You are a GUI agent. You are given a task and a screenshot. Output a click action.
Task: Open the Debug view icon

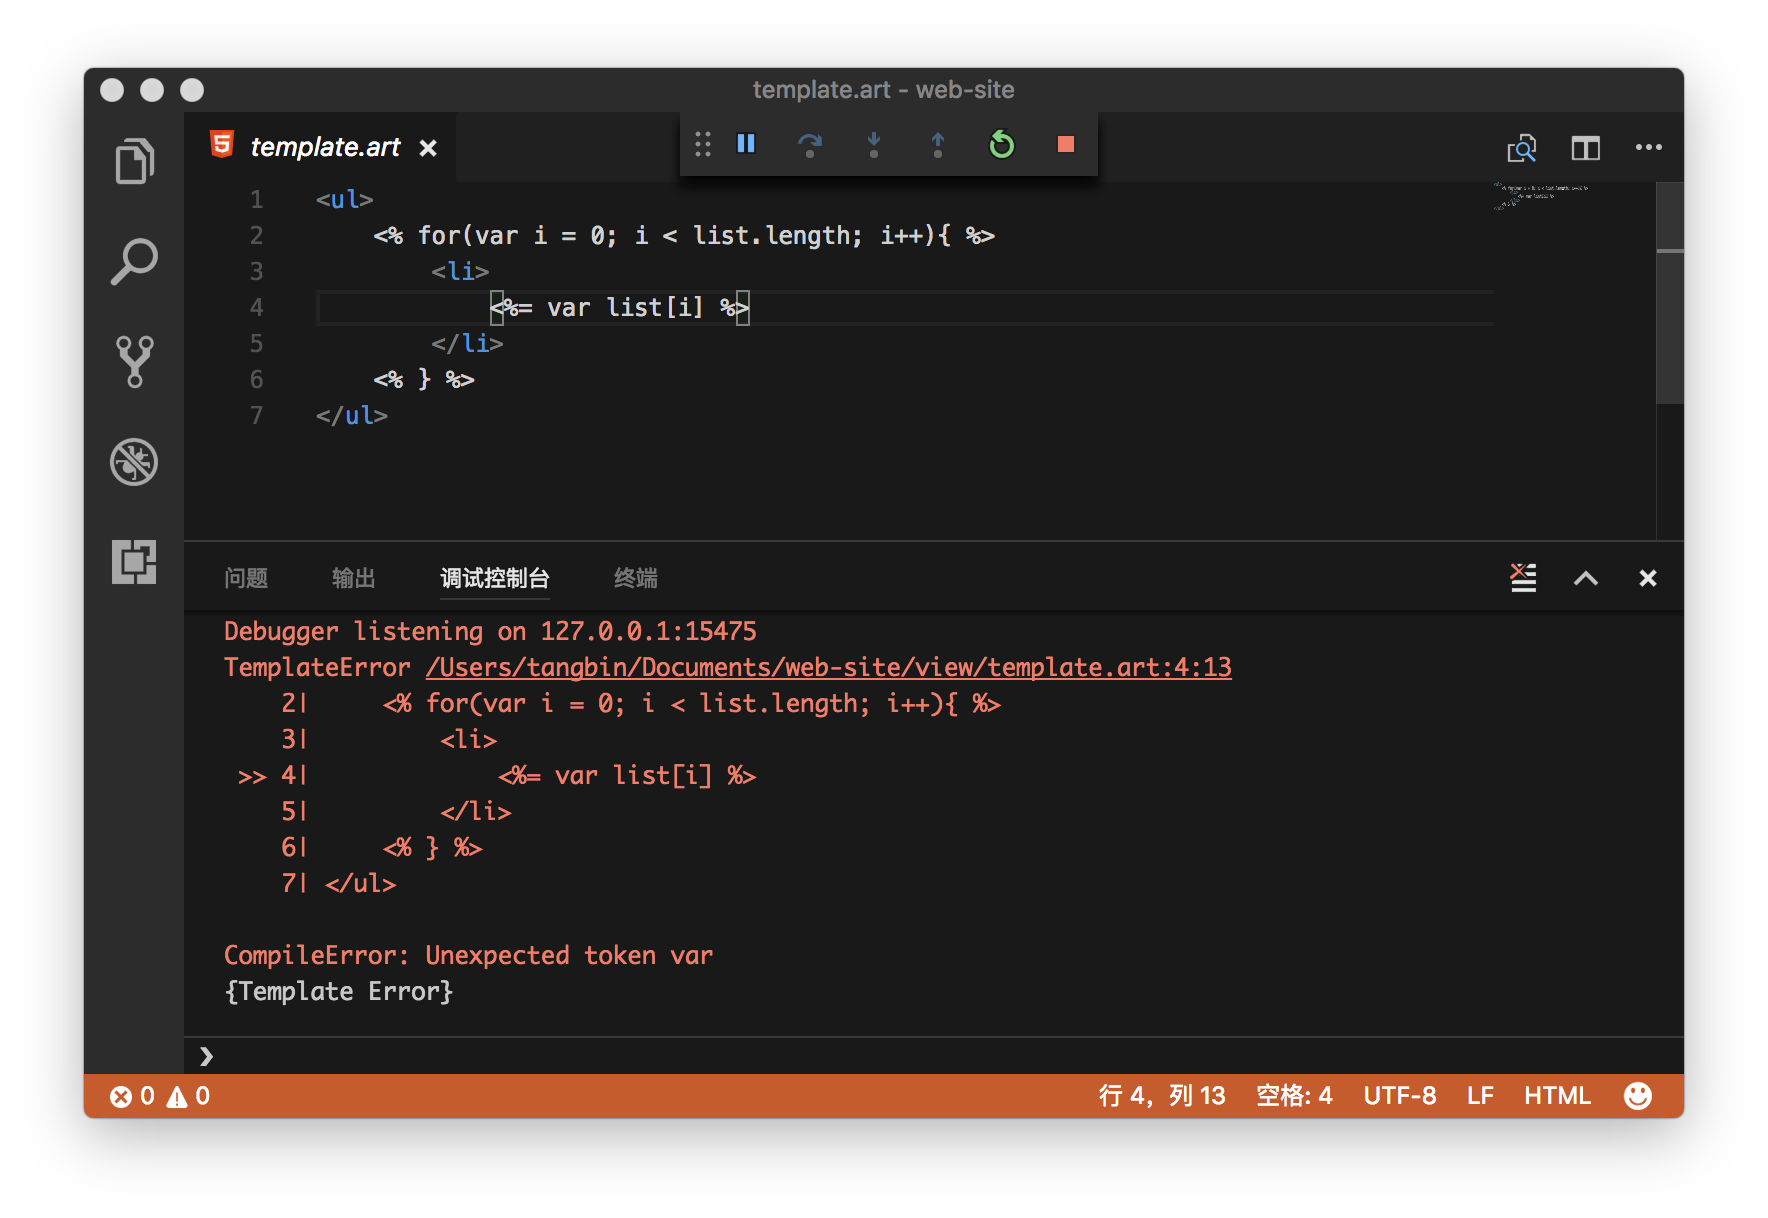(134, 462)
